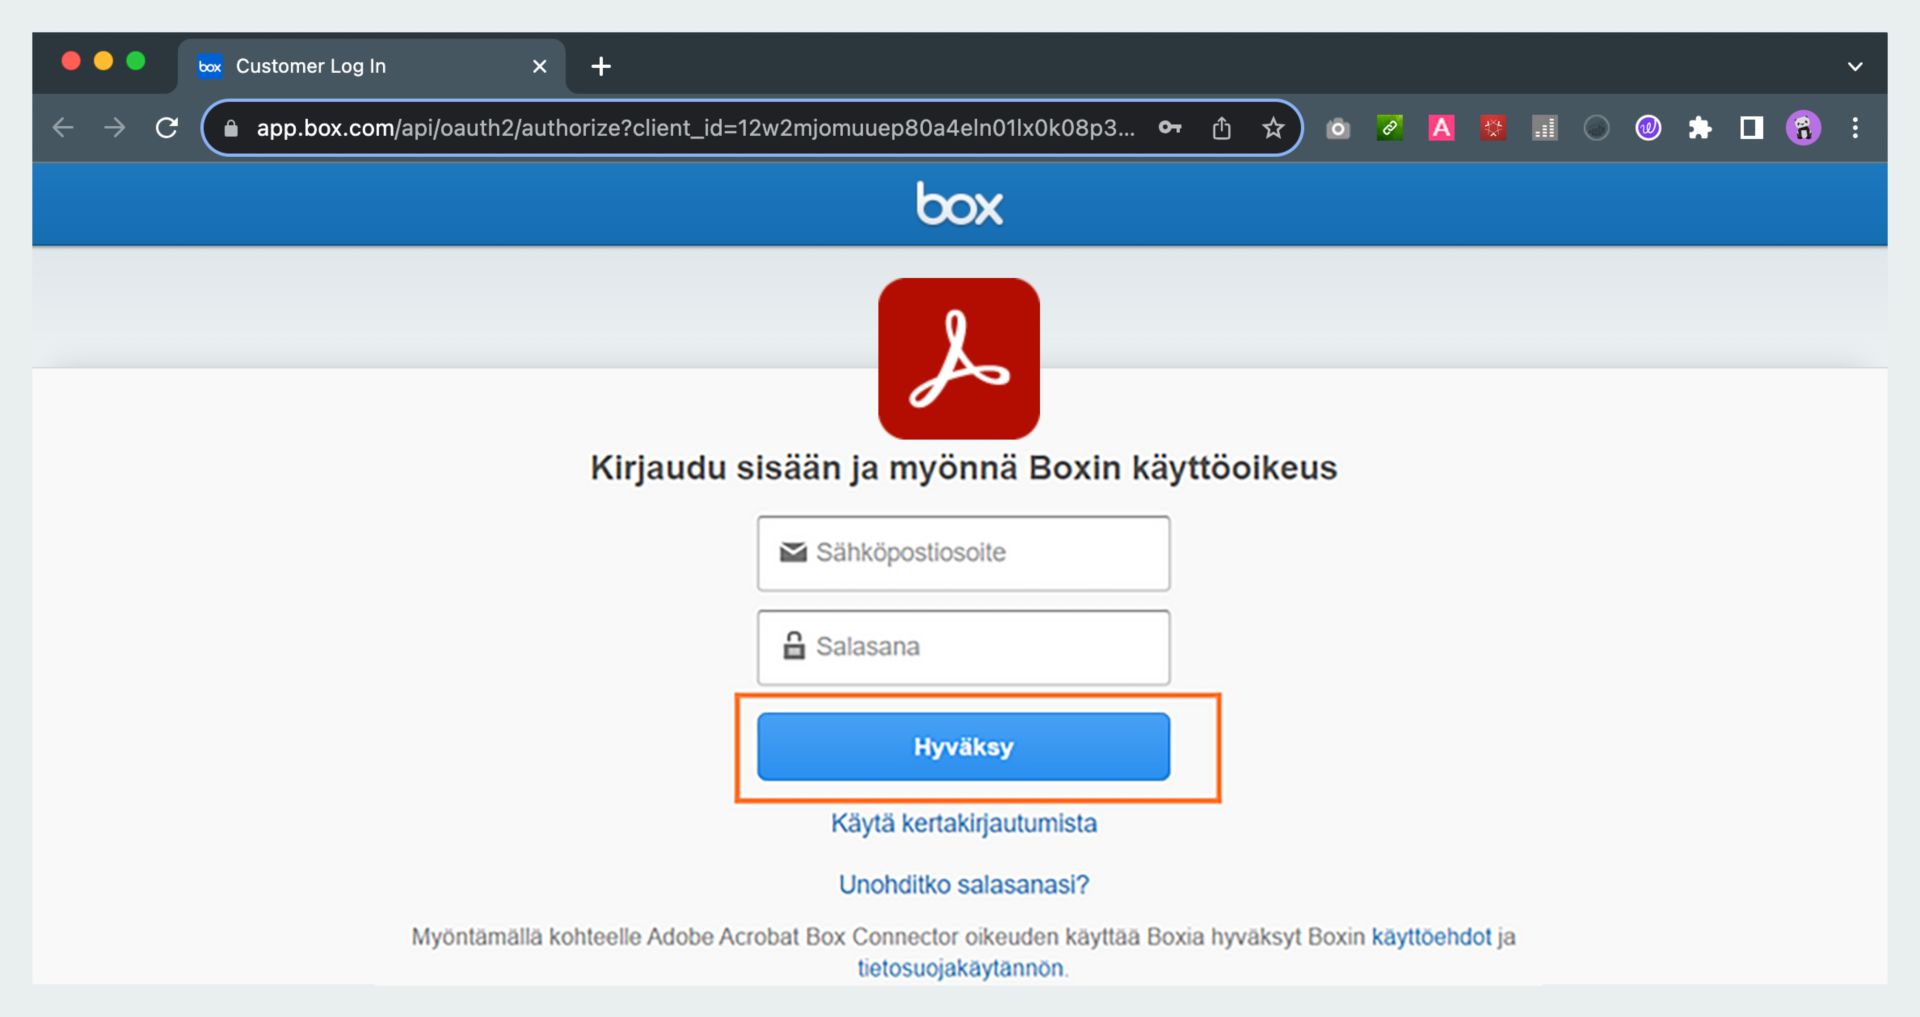The image size is (1920, 1017).
Task: Maximize the window with the green button
Action: pos(136,61)
